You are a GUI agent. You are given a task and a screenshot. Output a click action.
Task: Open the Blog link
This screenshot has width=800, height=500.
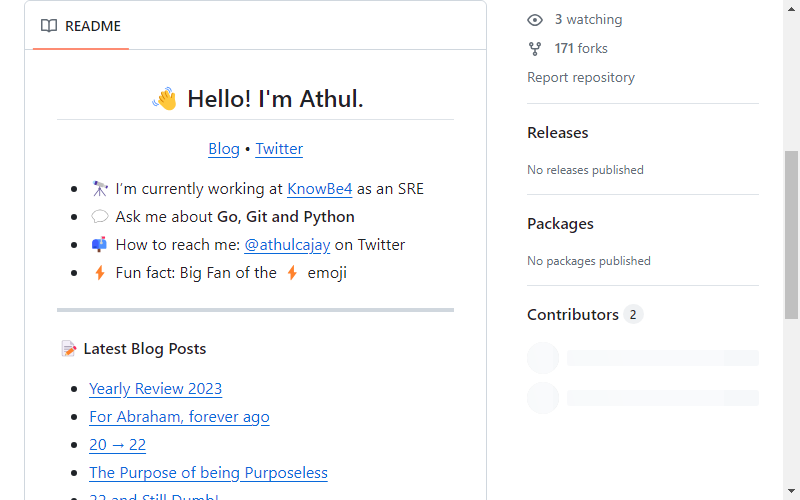(x=223, y=149)
